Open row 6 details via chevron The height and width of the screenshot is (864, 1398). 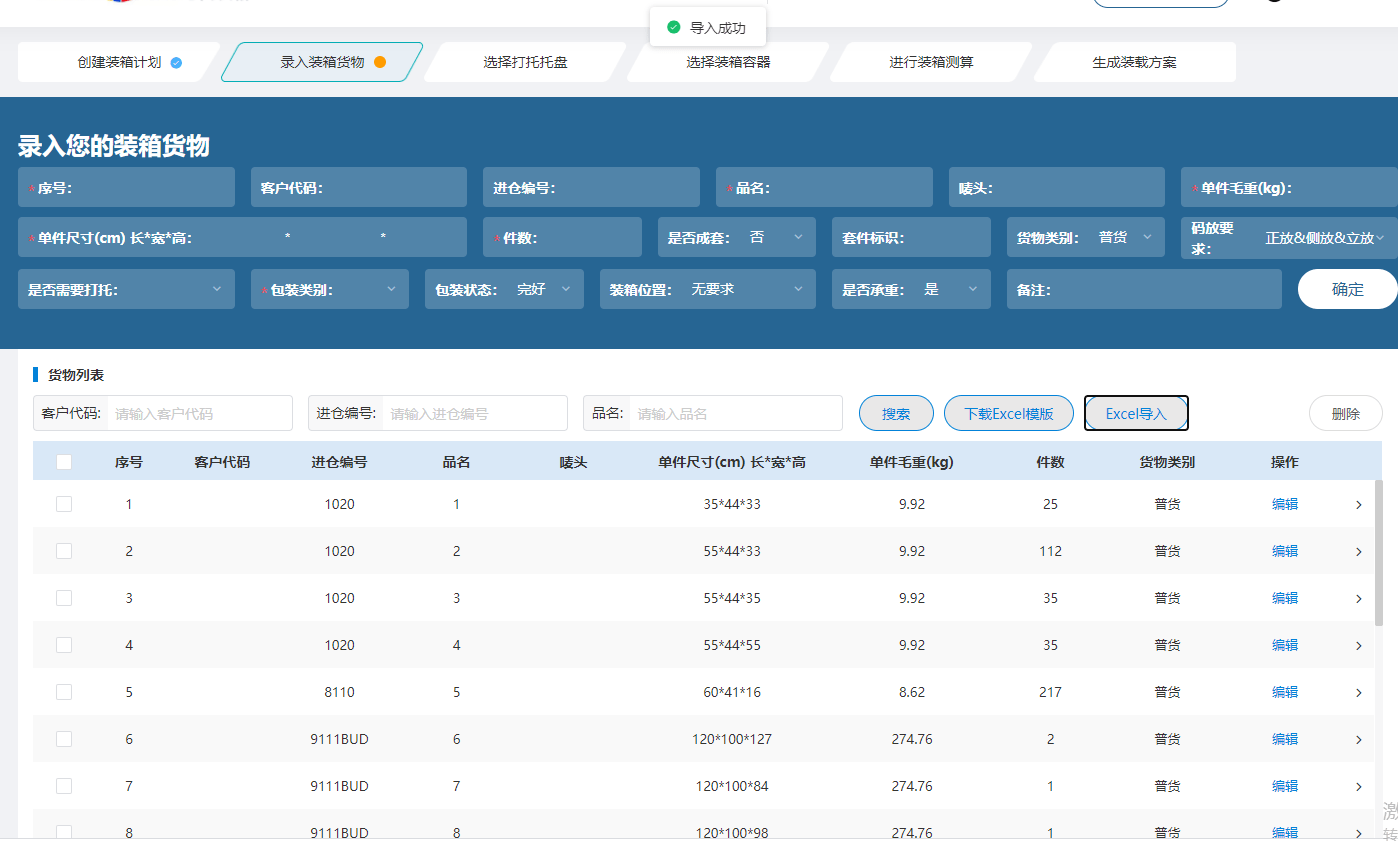(1358, 740)
